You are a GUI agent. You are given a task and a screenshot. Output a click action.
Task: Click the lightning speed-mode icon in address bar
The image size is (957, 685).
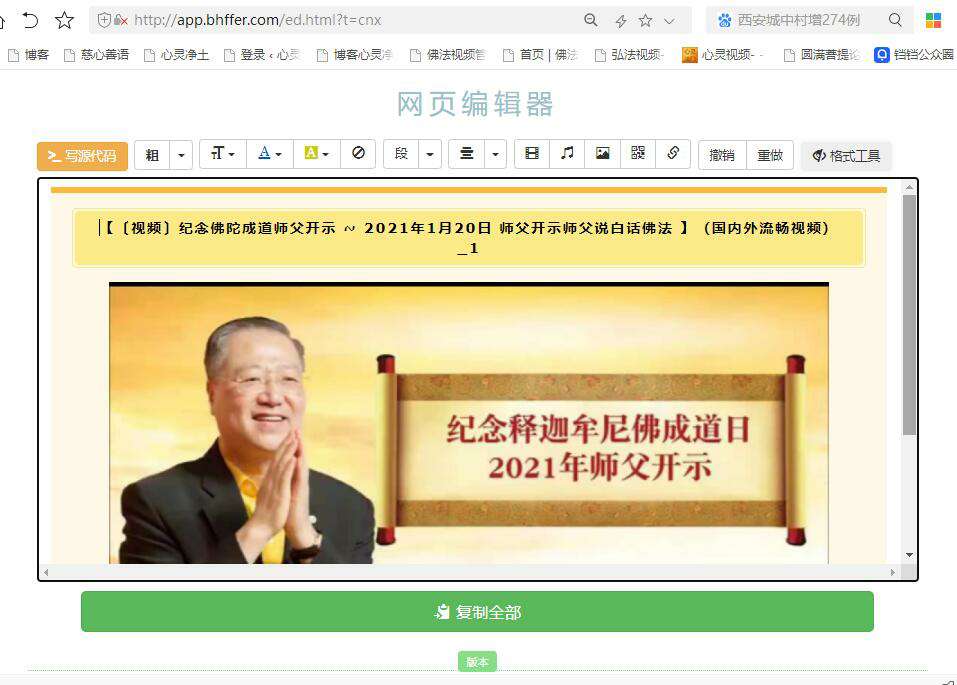pyautogui.click(x=621, y=21)
